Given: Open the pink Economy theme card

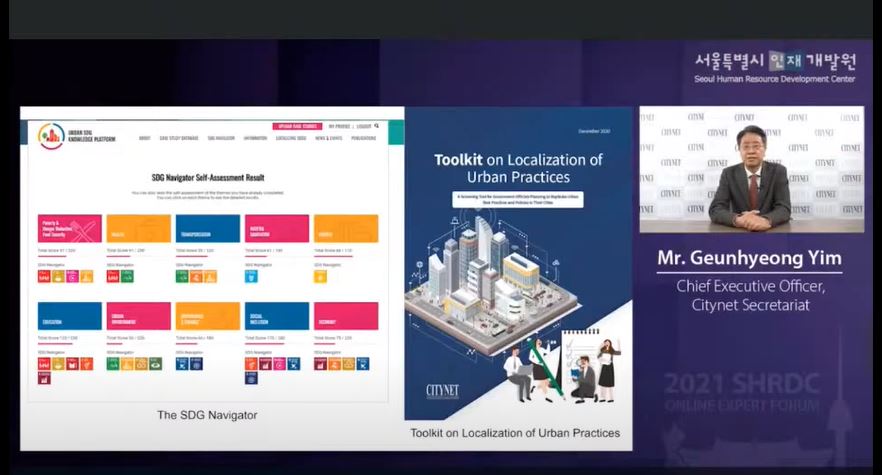Looking at the screenshot, I should [346, 316].
